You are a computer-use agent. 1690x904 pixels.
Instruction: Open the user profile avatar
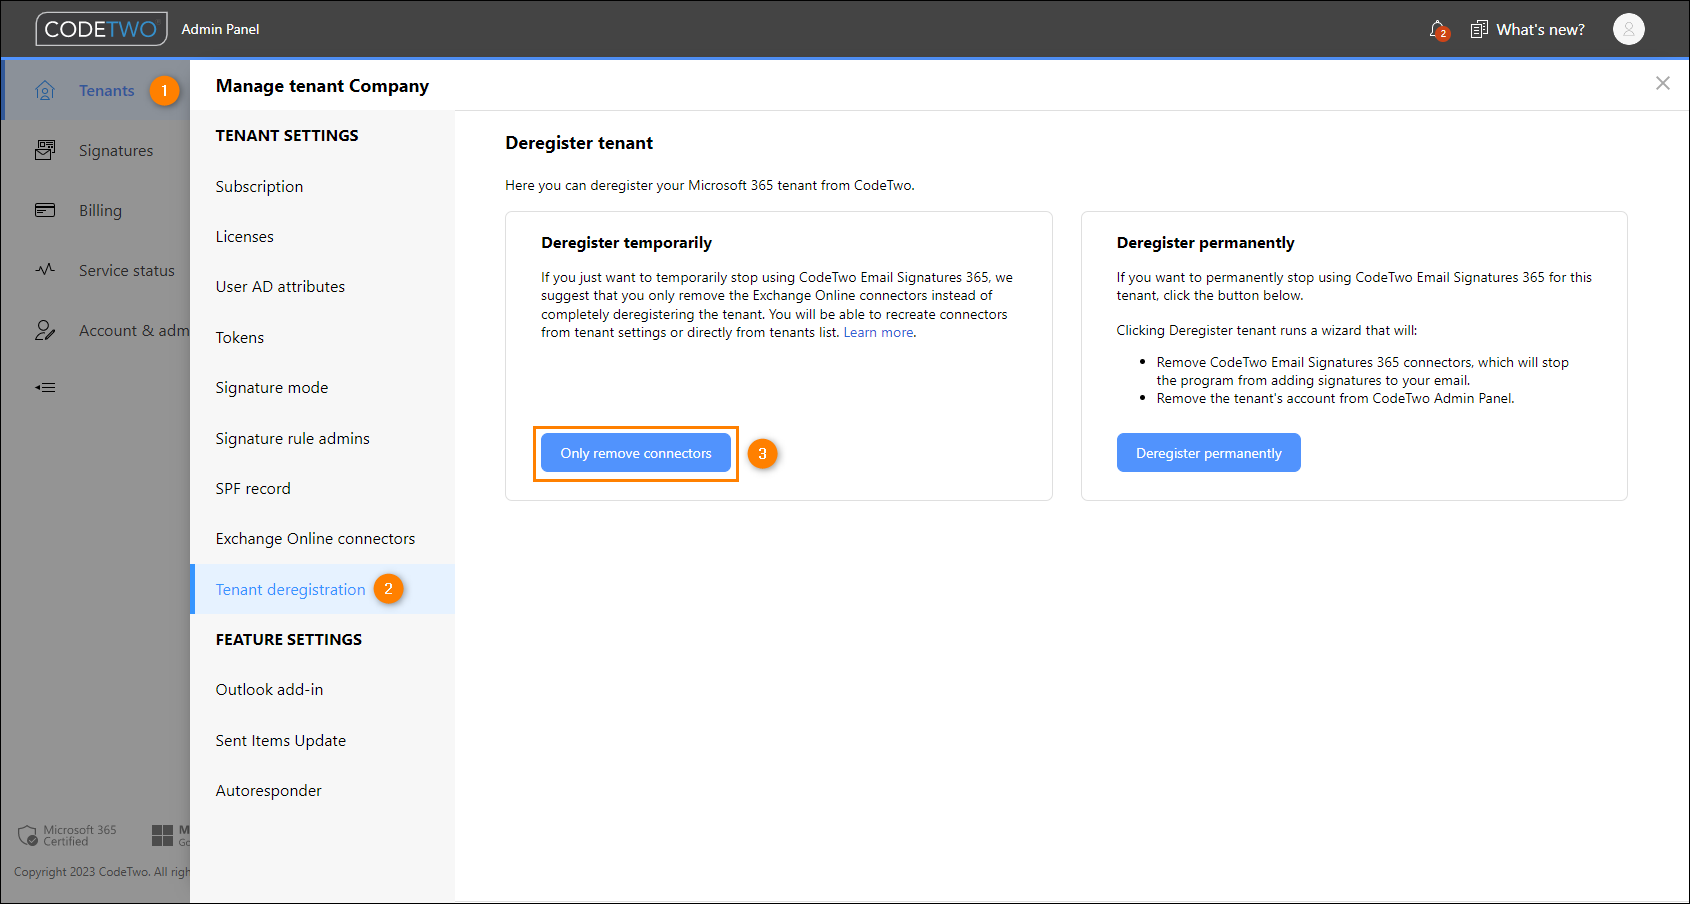click(1628, 29)
